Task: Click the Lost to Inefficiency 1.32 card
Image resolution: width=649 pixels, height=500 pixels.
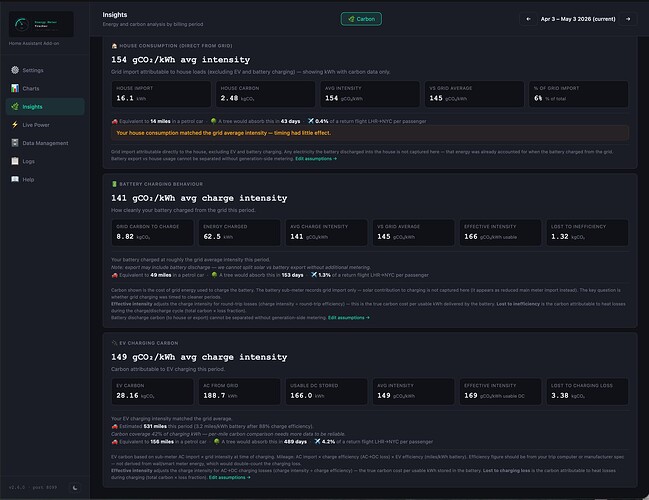Action: [587, 232]
